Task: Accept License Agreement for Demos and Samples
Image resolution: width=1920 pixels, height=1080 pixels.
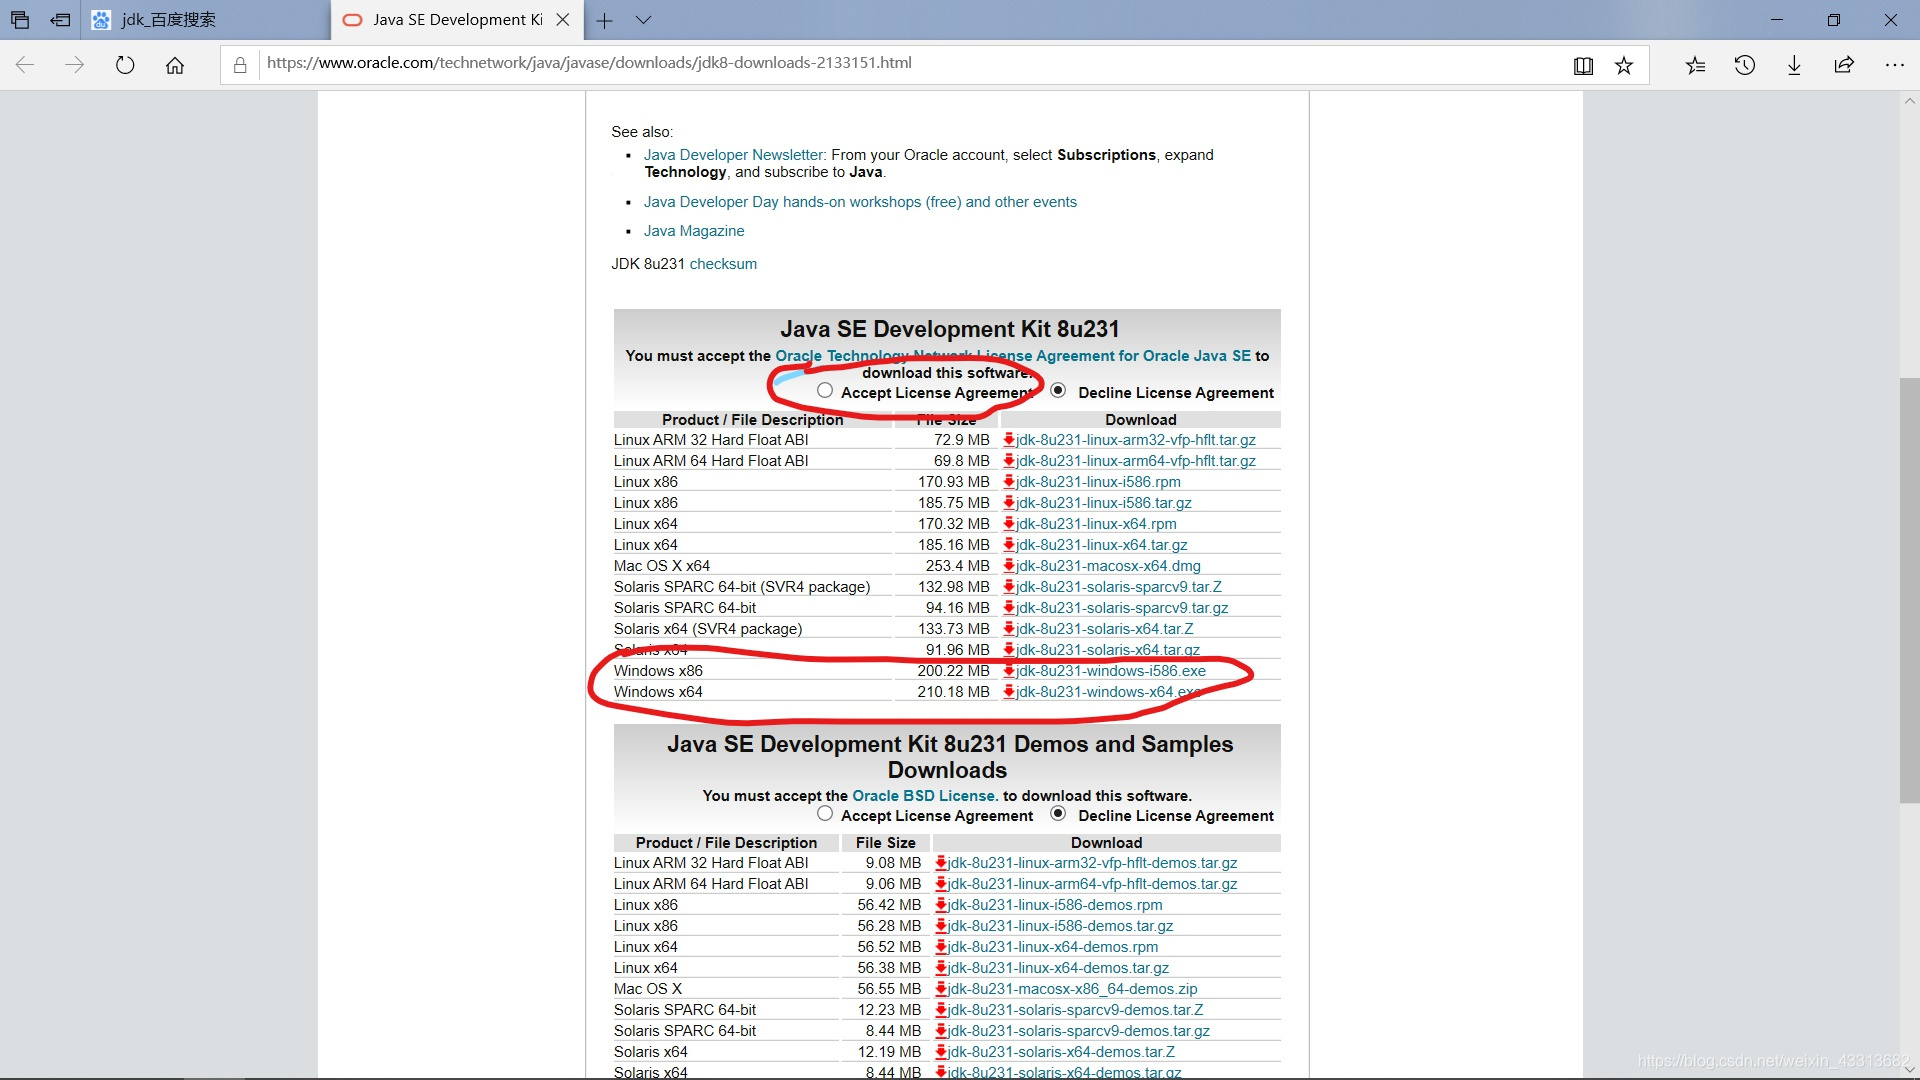Action: pyautogui.click(x=825, y=814)
